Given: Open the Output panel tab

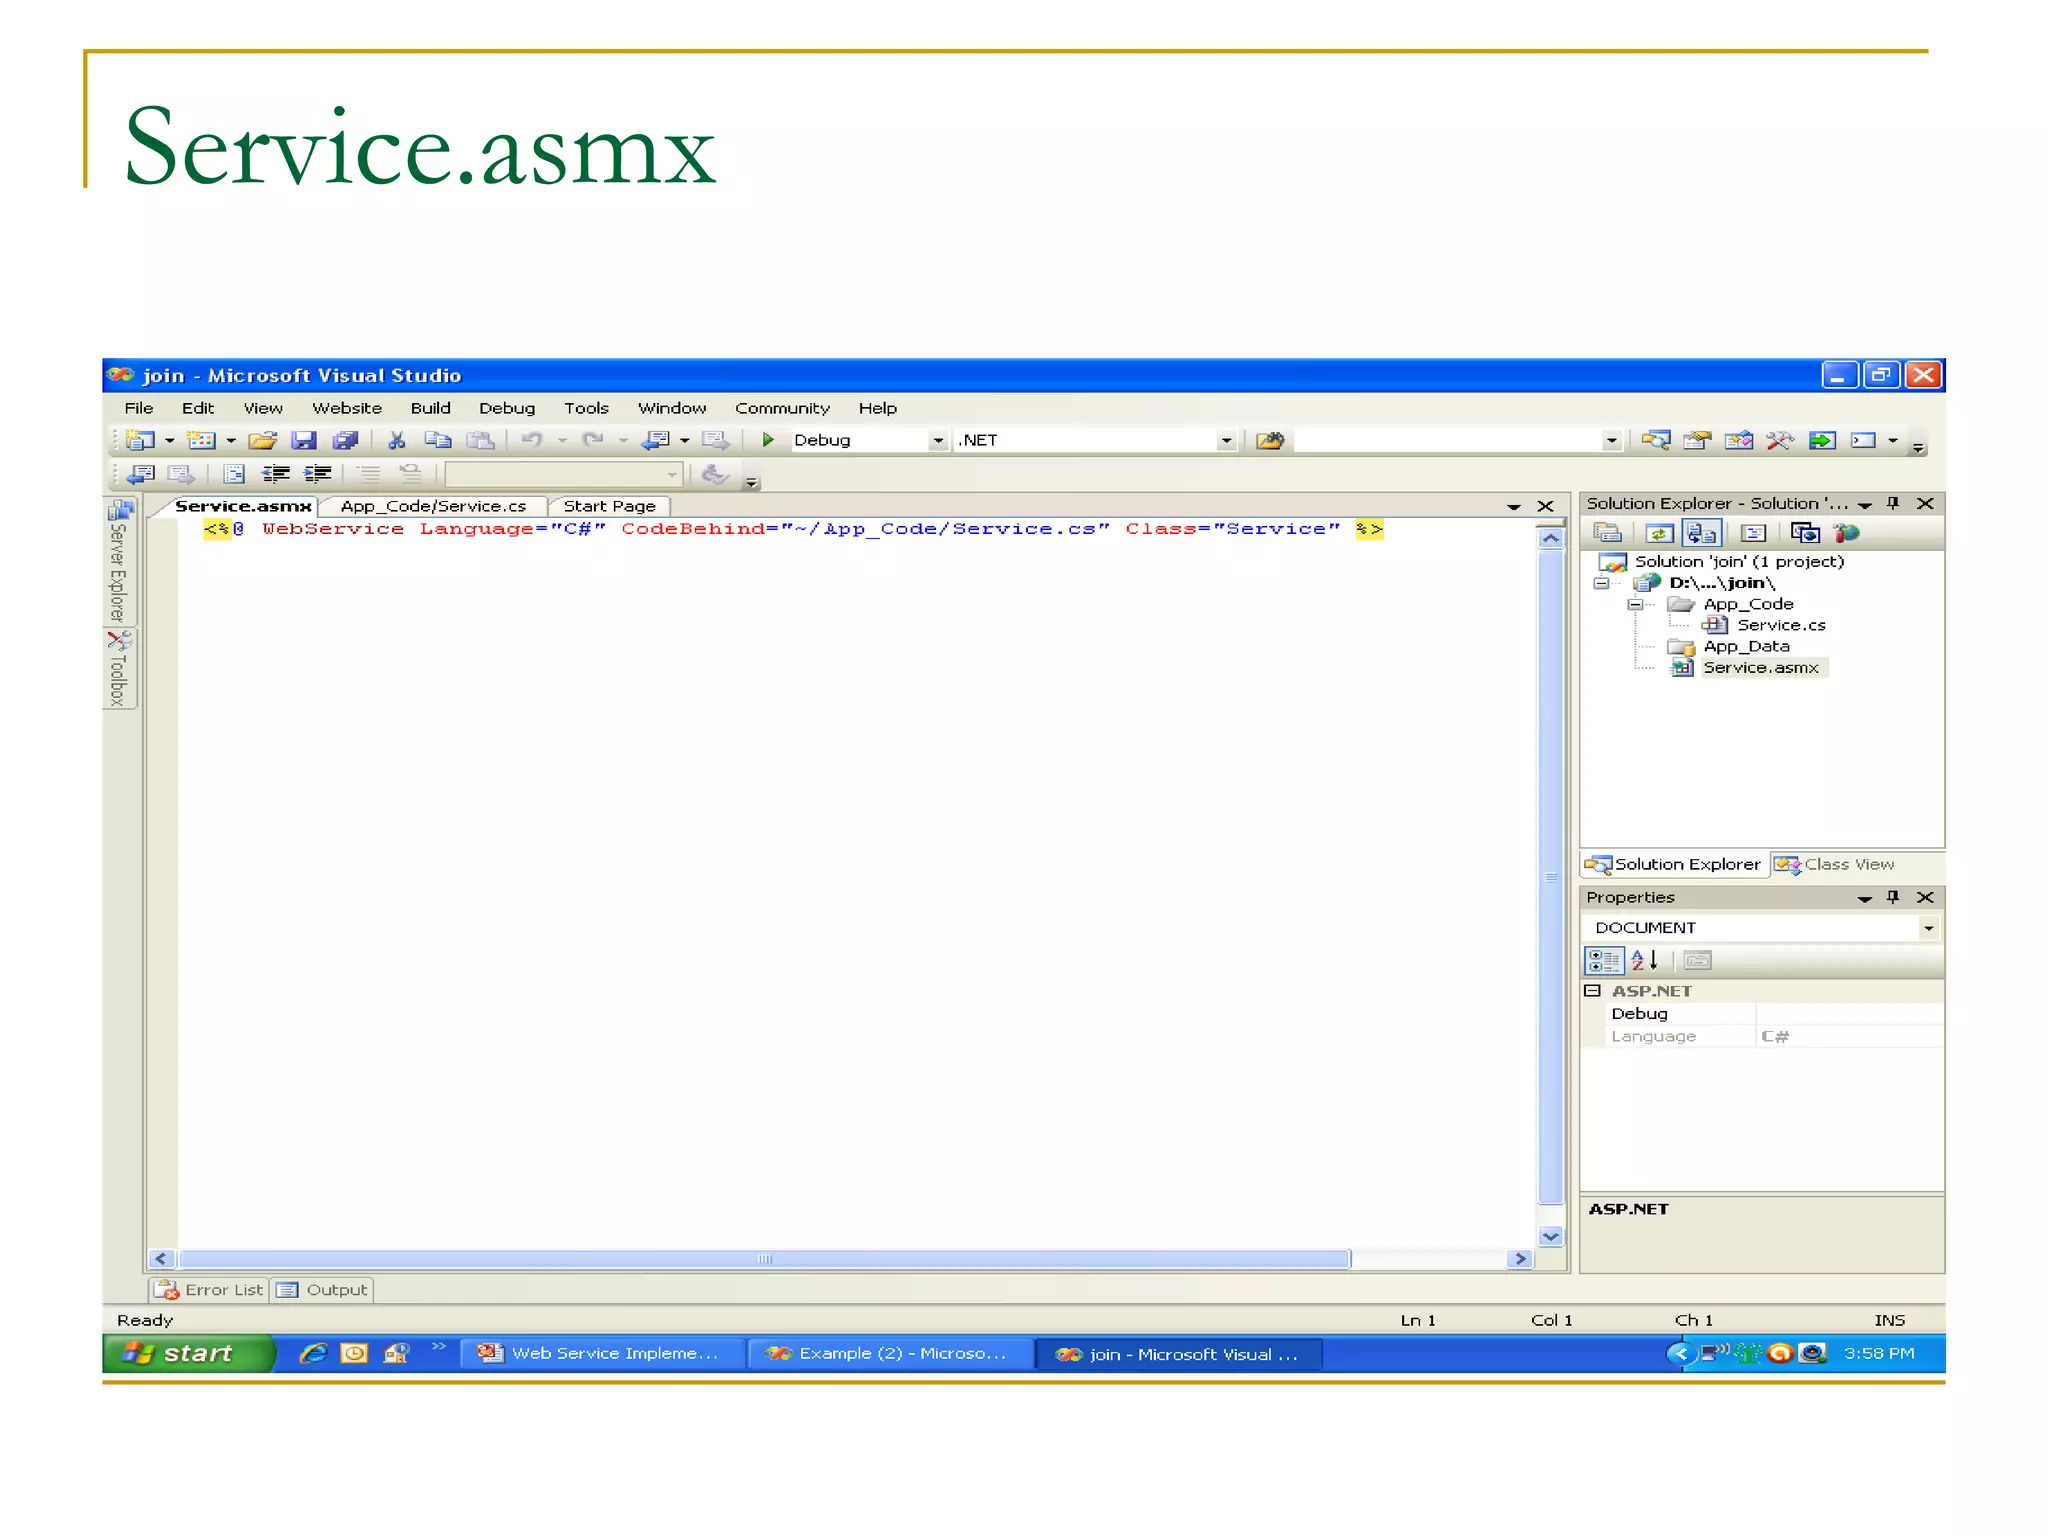Looking at the screenshot, I should point(322,1290).
